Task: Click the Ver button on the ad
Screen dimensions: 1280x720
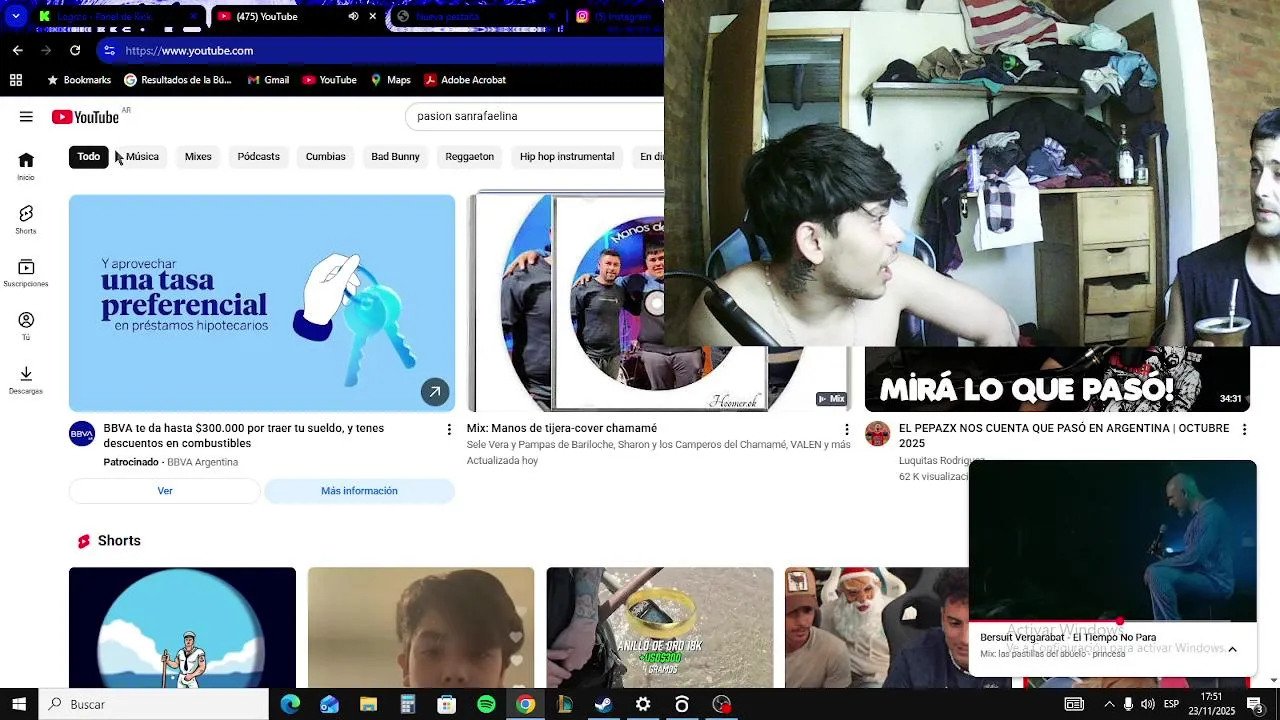Action: coord(165,491)
